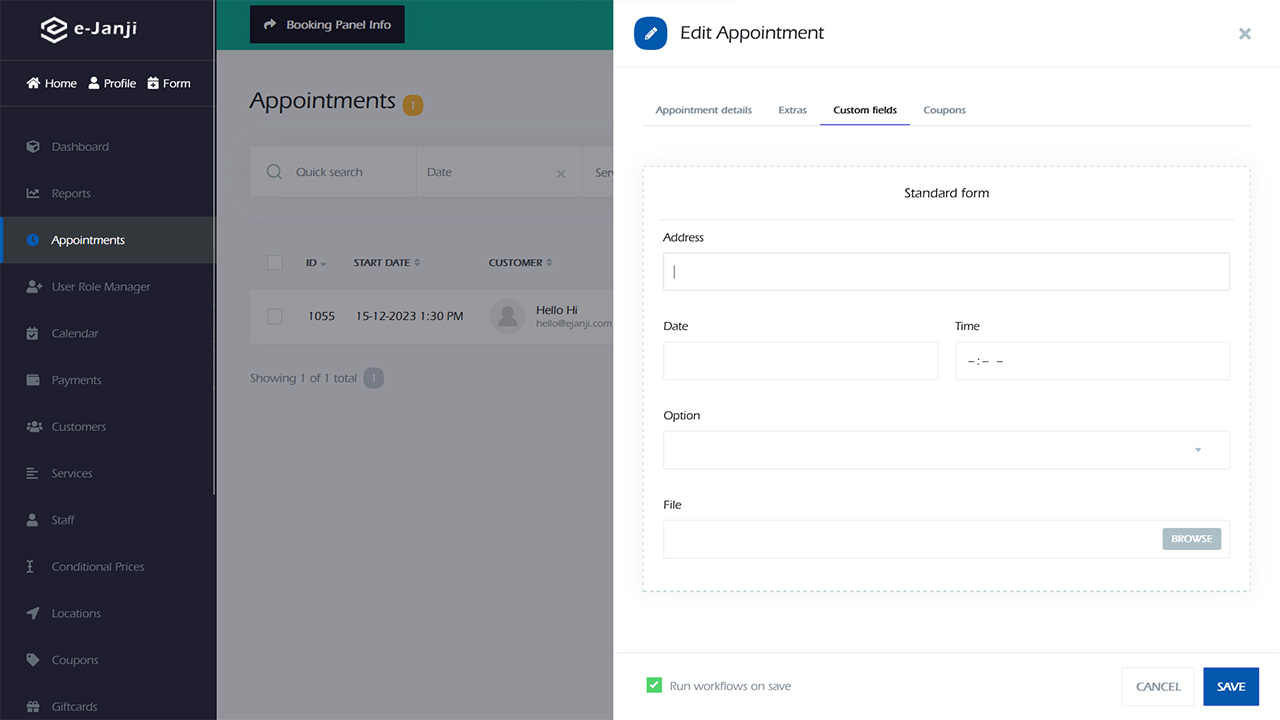Image resolution: width=1280 pixels, height=720 pixels.
Task: Click the User Role Manager icon
Action: point(33,287)
